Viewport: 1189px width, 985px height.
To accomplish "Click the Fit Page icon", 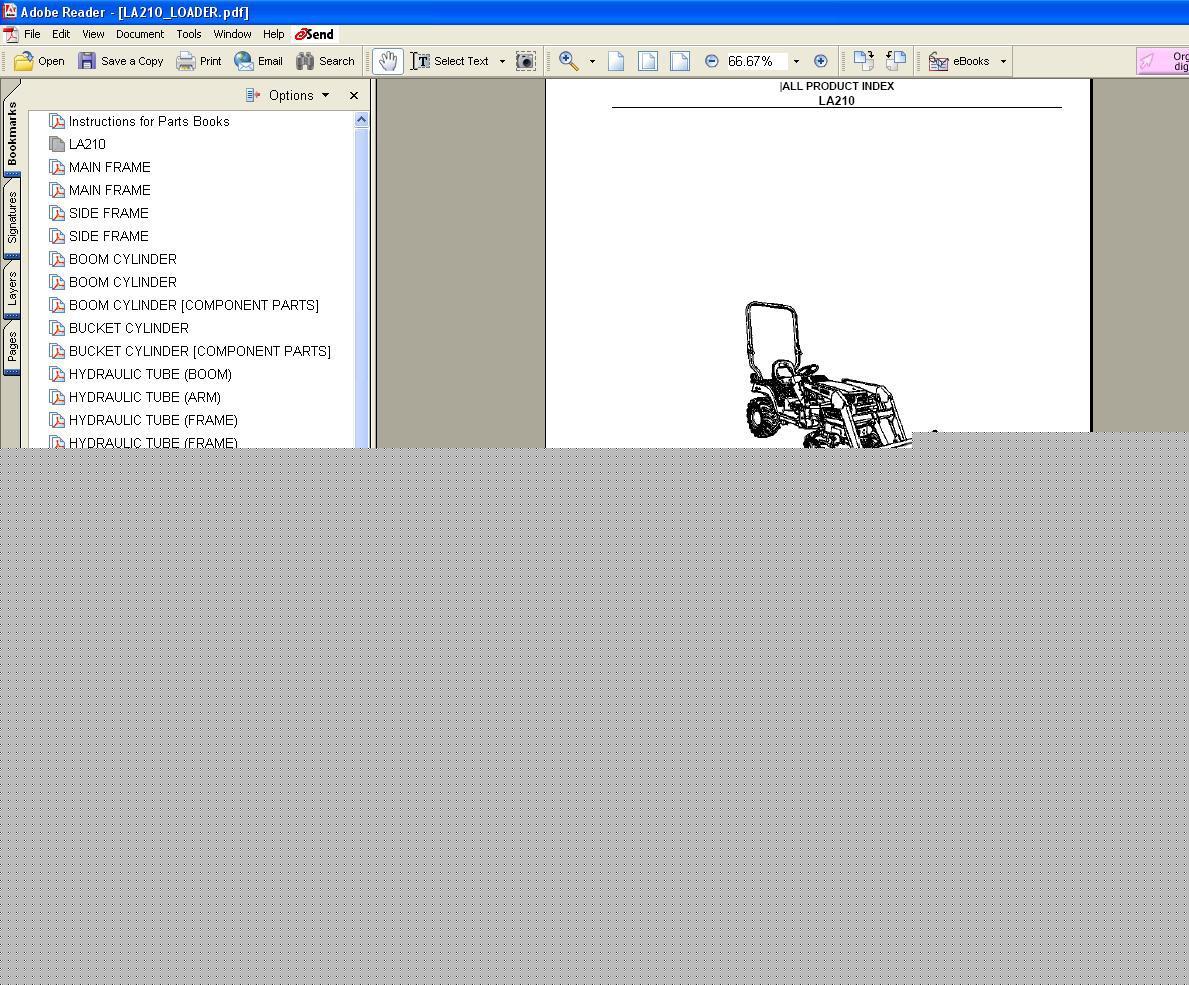I will [648, 61].
